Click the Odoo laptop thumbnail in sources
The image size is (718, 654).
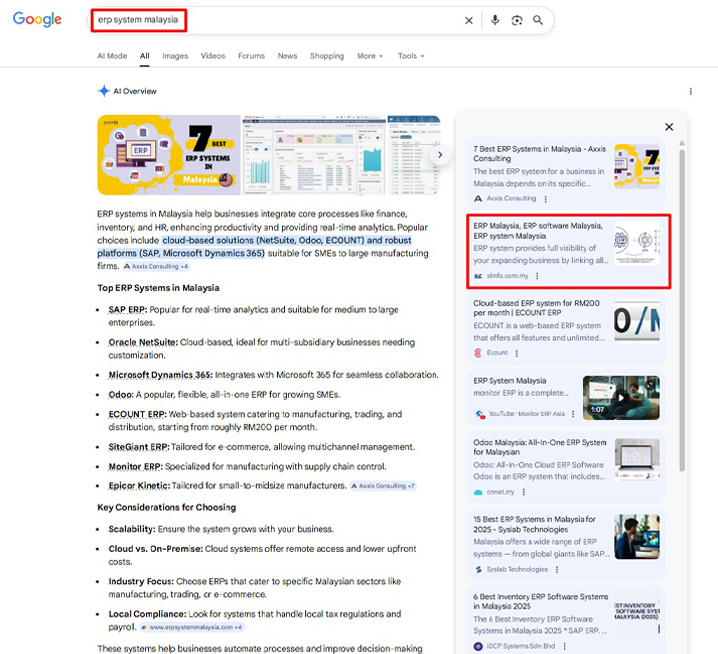pyautogui.click(x=637, y=459)
